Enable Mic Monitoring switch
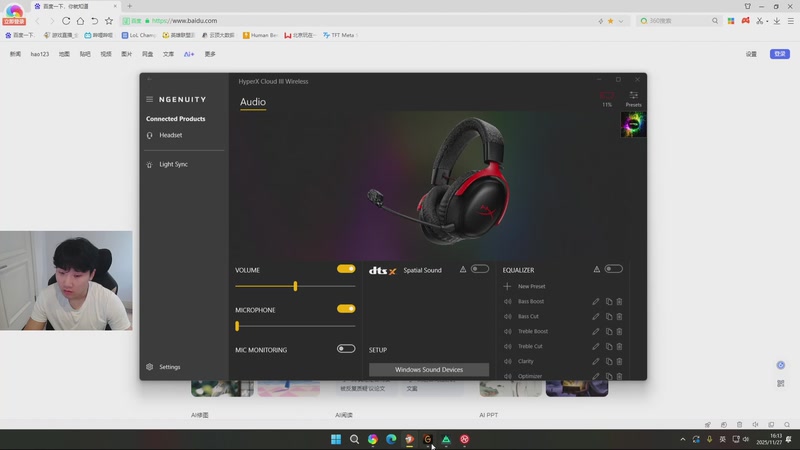The image size is (800, 450). click(346, 349)
